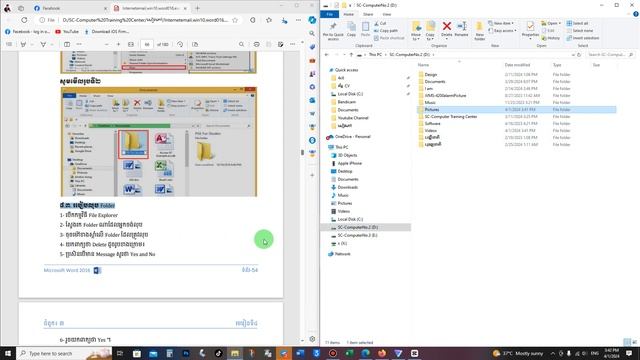640x360 pixels.
Task: Click History in the Open group
Action: click(x=551, y=38)
